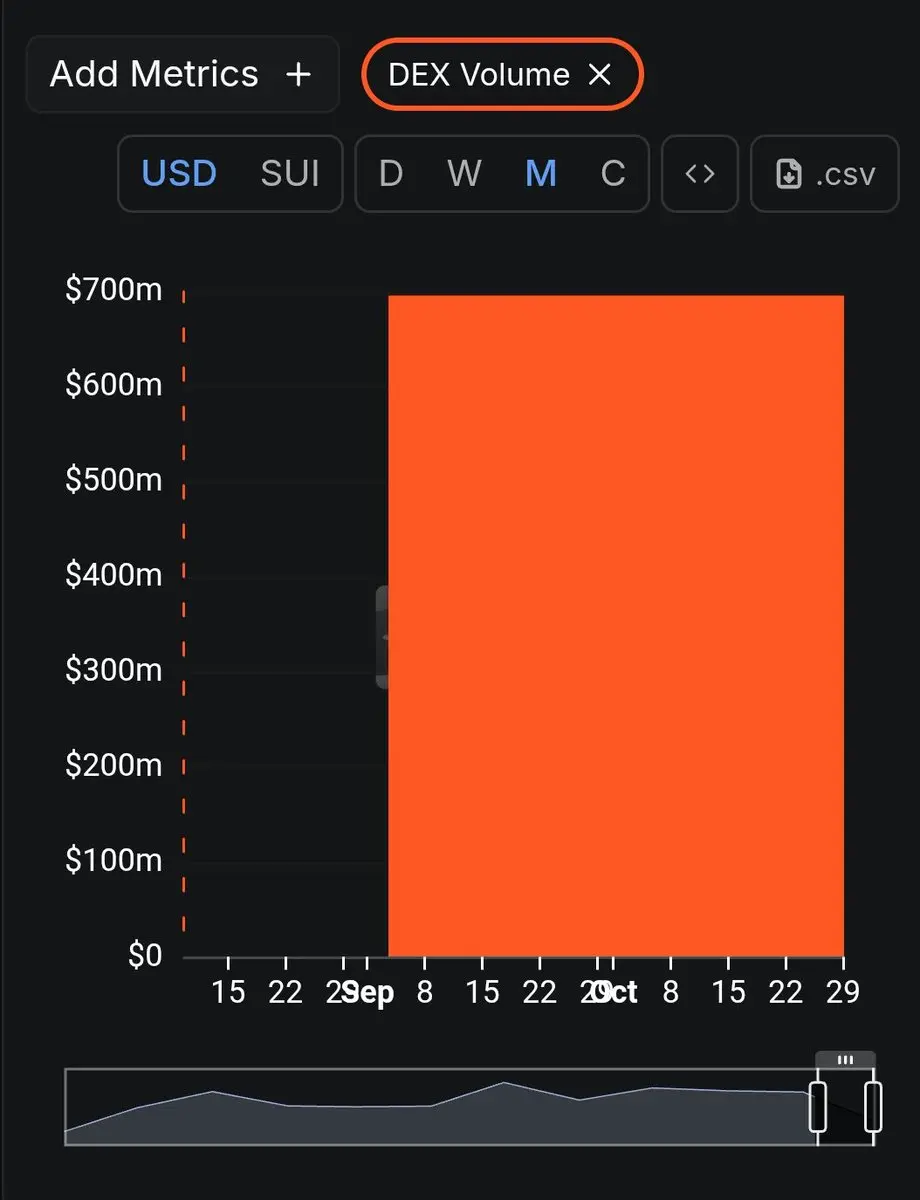Click the range selector grip handle on top
This screenshot has width=920, height=1200.
click(845, 1060)
